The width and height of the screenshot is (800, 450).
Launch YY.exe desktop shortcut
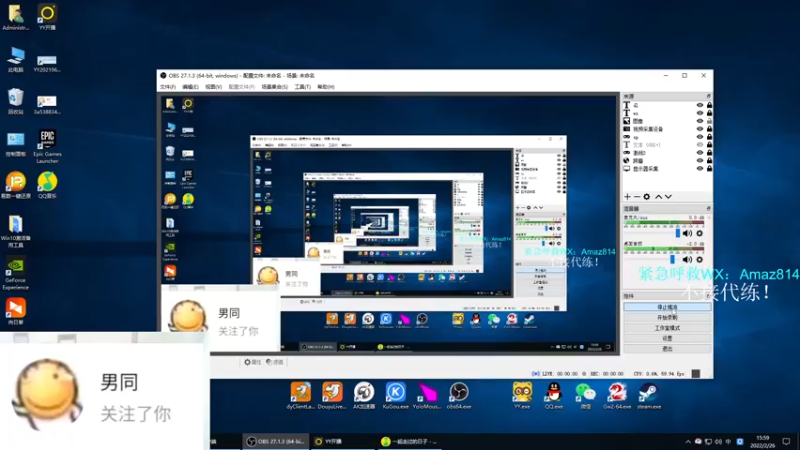[521, 396]
